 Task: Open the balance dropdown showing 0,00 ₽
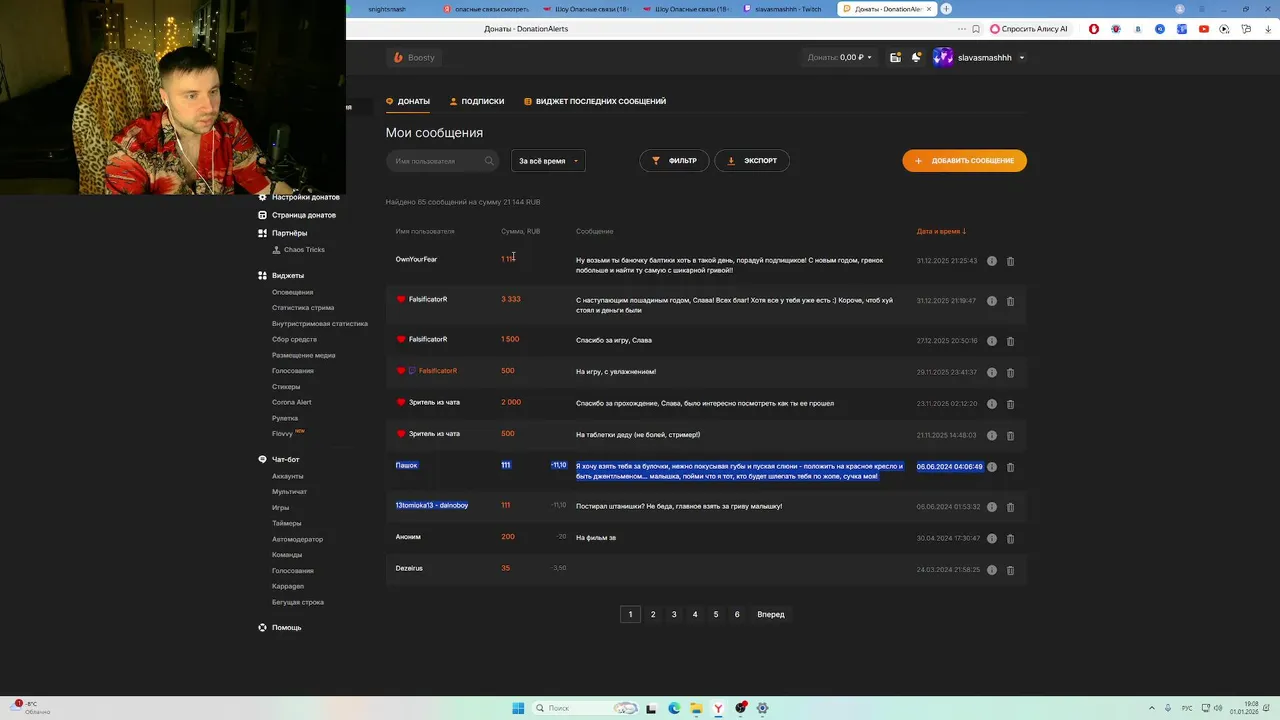pyautogui.click(x=840, y=58)
